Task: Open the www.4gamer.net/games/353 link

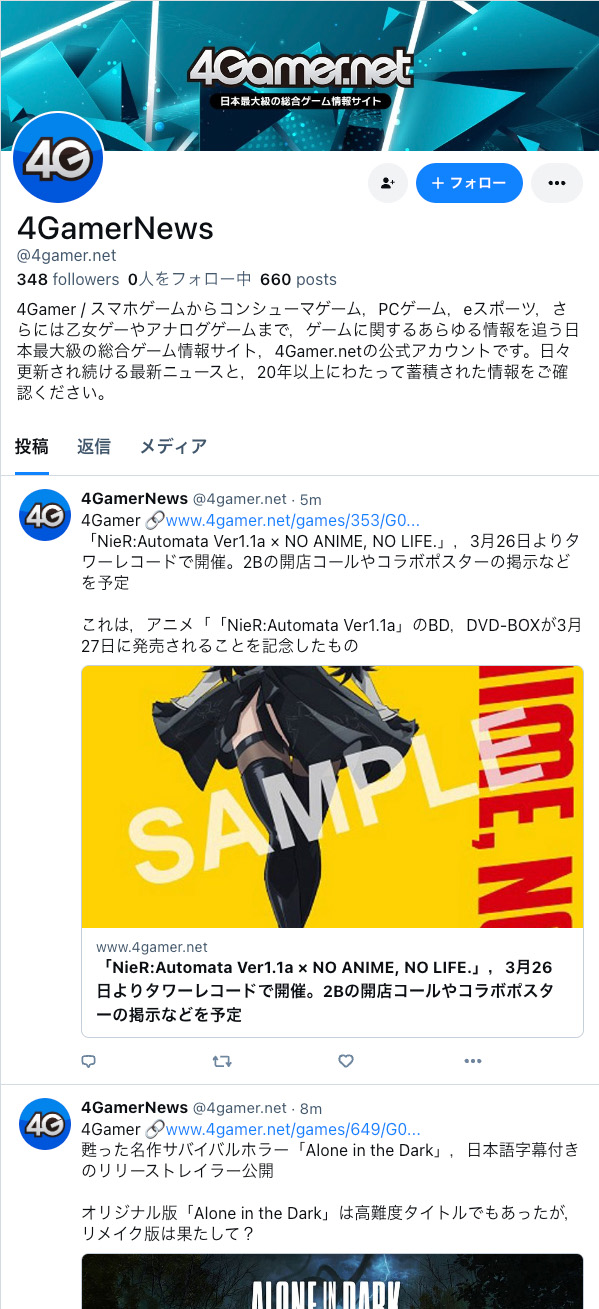Action: coord(292,520)
